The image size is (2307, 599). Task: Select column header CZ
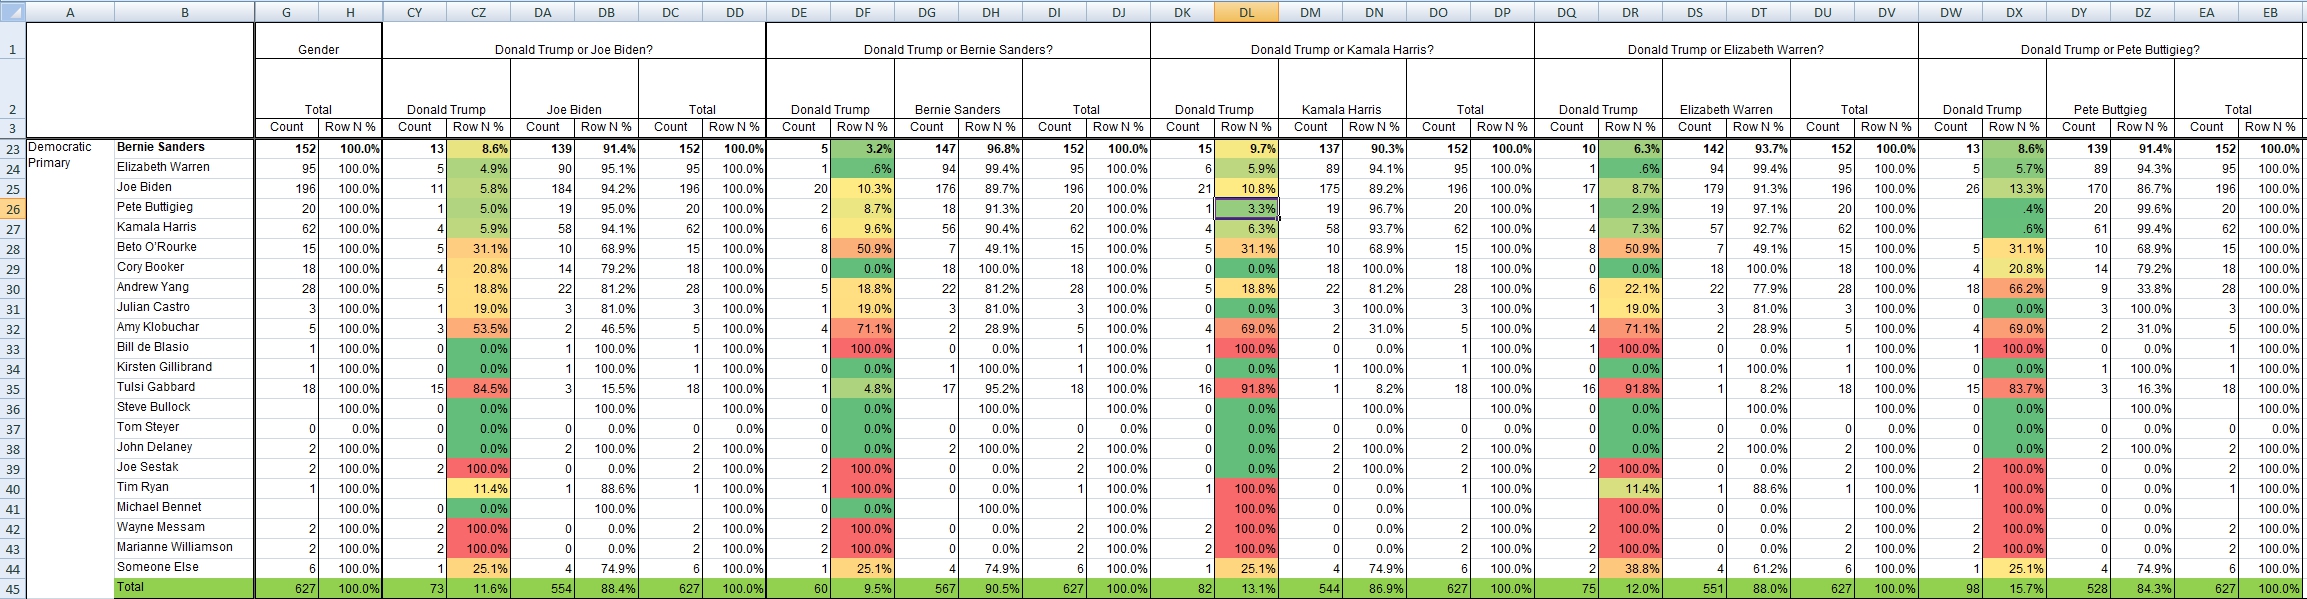478,12
